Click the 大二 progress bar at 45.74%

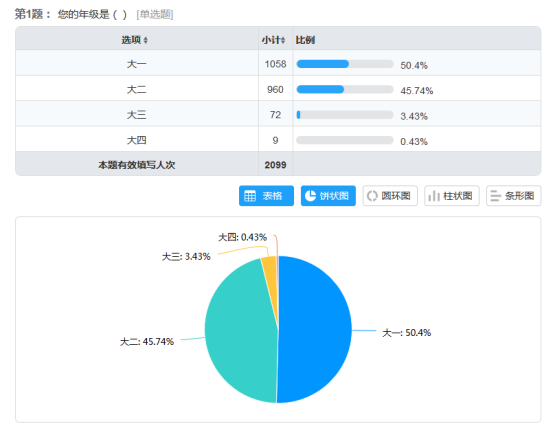pos(345,89)
